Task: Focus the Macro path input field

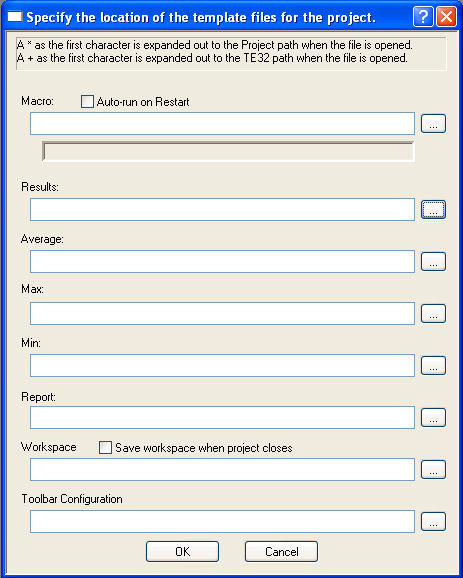Action: coord(222,123)
